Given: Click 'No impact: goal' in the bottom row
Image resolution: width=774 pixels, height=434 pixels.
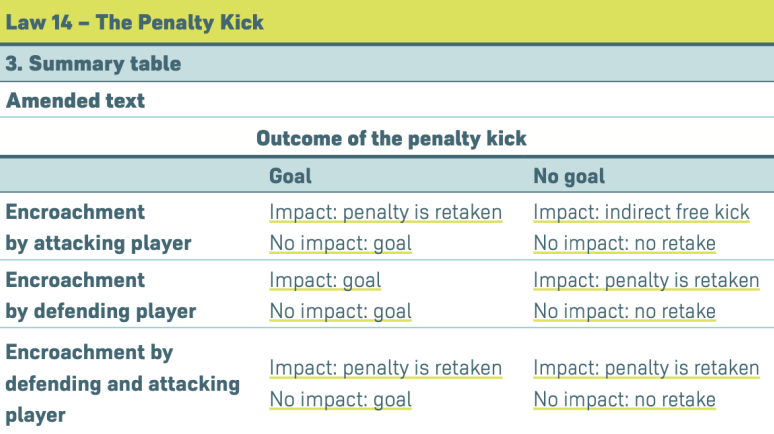Looking at the screenshot, I should [340, 399].
